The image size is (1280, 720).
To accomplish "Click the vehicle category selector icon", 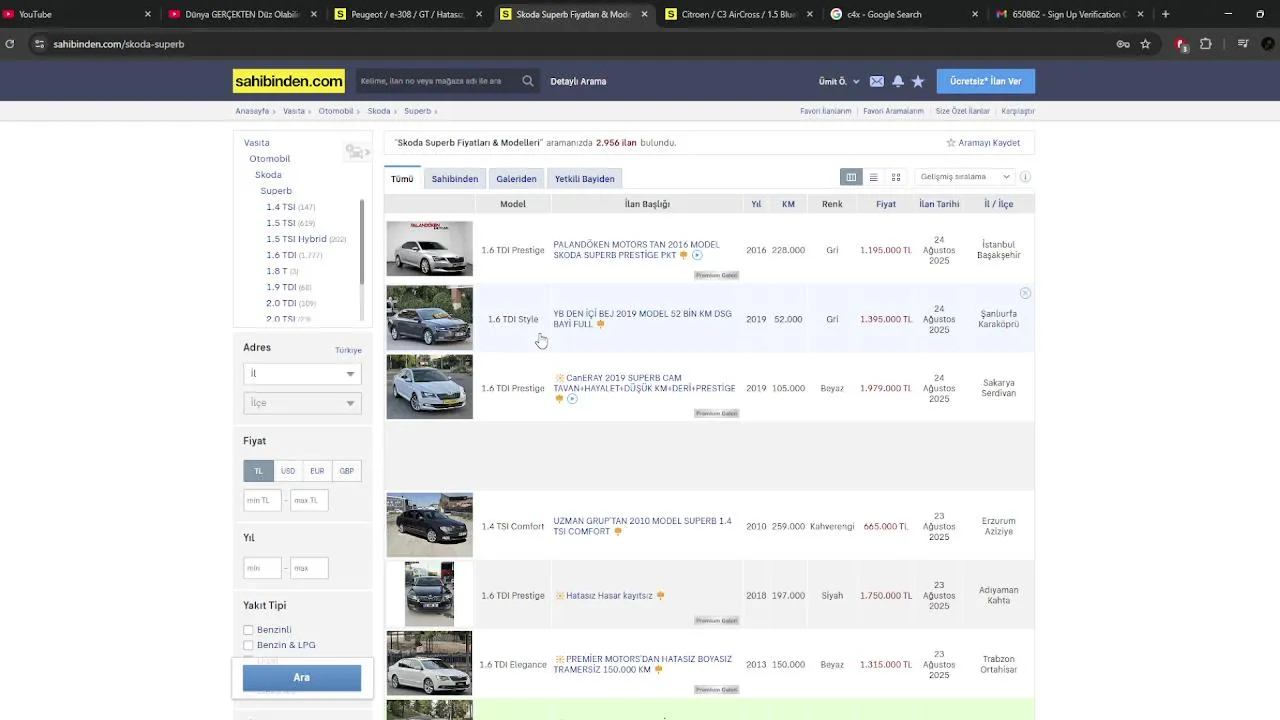I will point(357,152).
